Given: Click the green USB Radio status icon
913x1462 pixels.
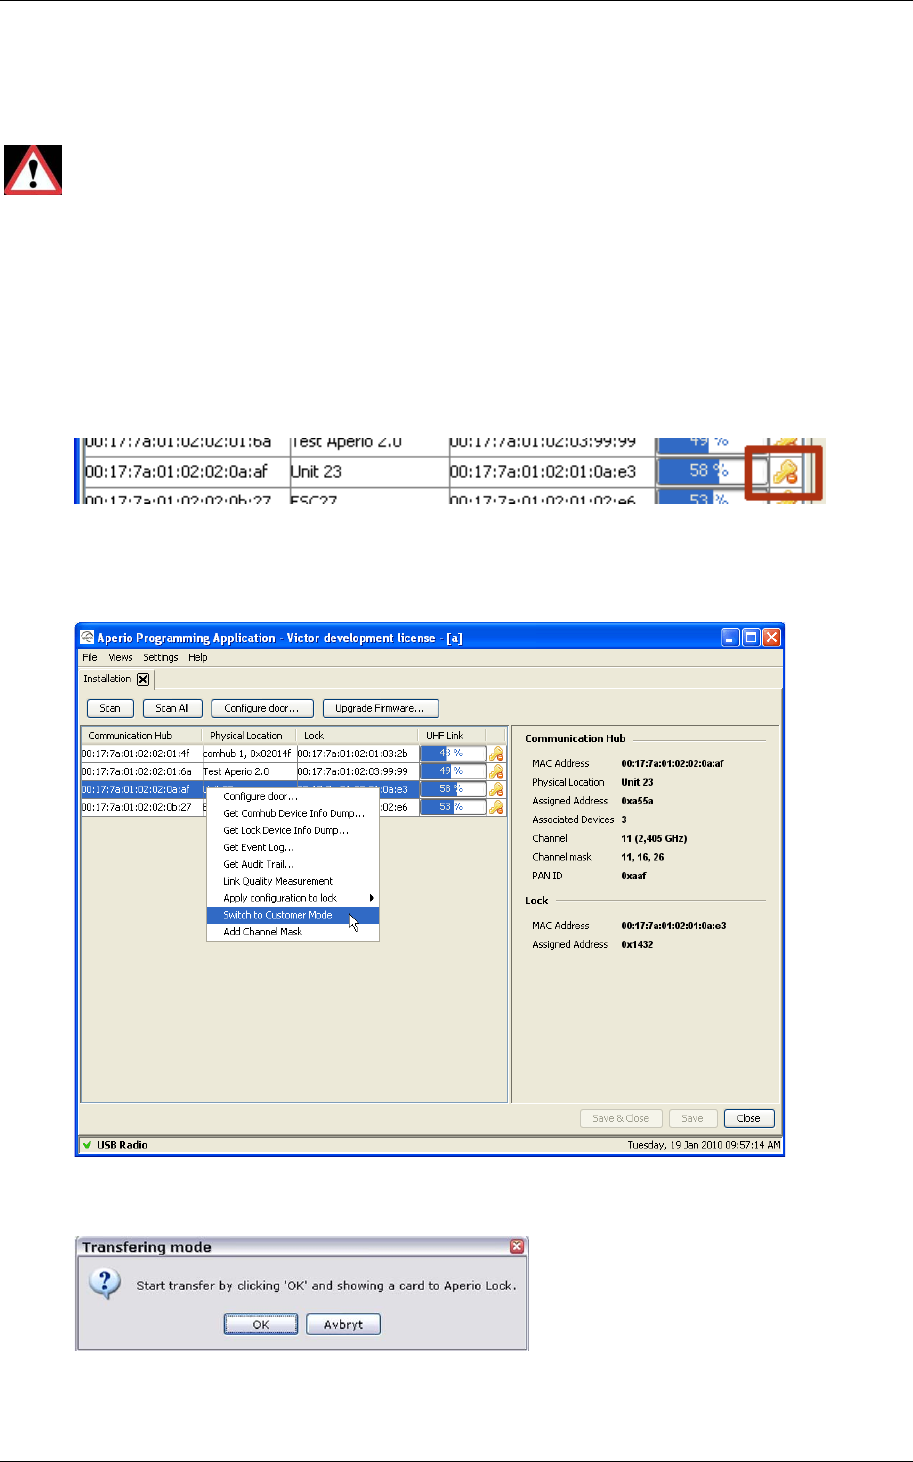Looking at the screenshot, I should (x=87, y=1145).
